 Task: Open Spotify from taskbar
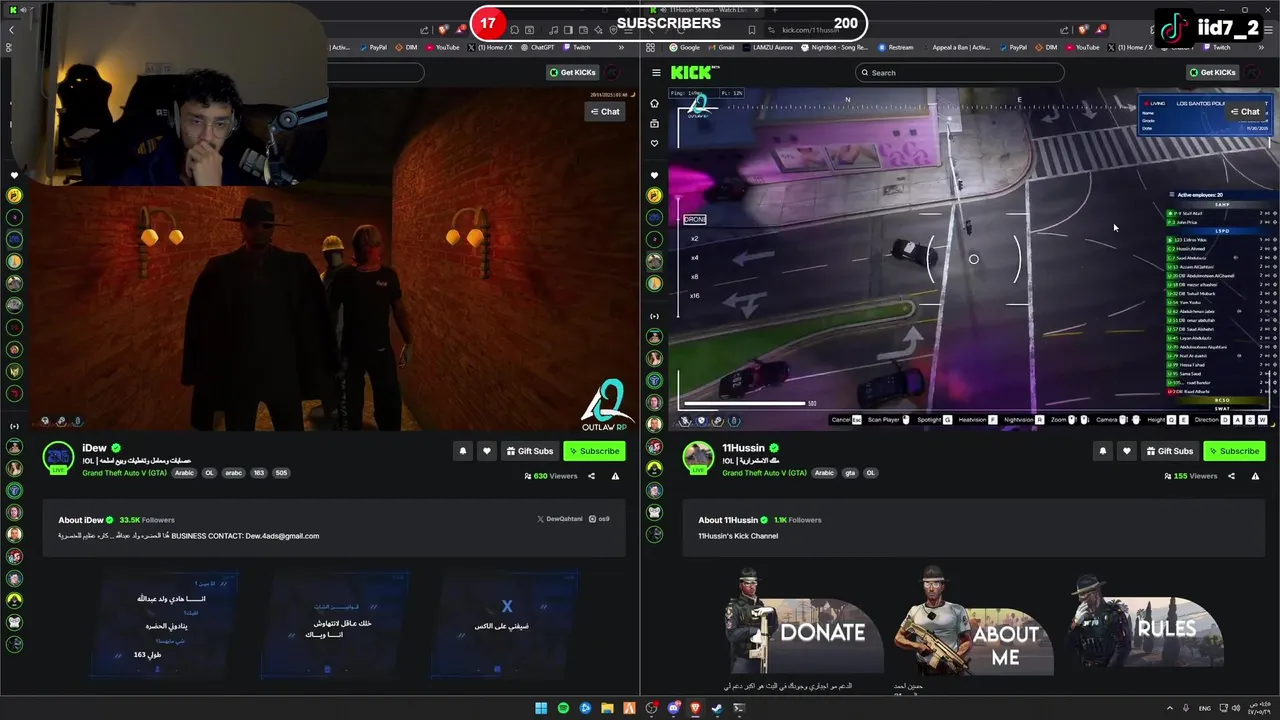tap(563, 708)
